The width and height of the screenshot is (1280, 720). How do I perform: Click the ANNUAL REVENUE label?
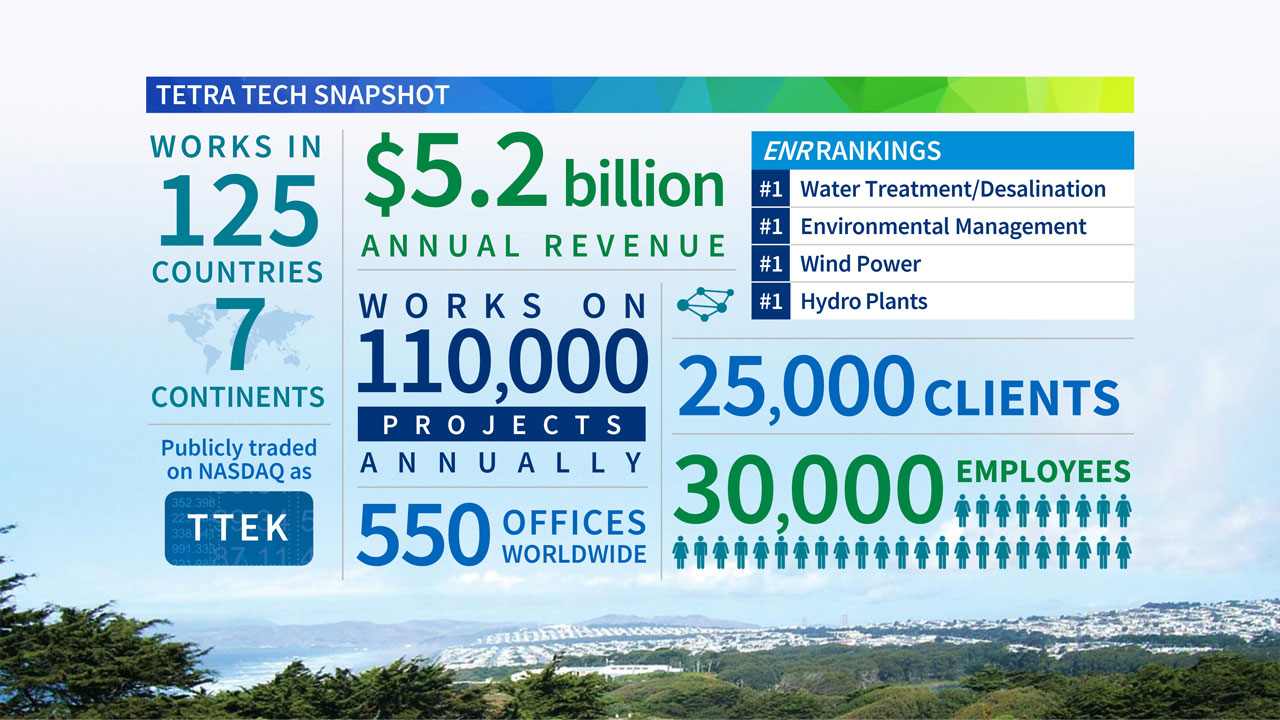tap(544, 246)
